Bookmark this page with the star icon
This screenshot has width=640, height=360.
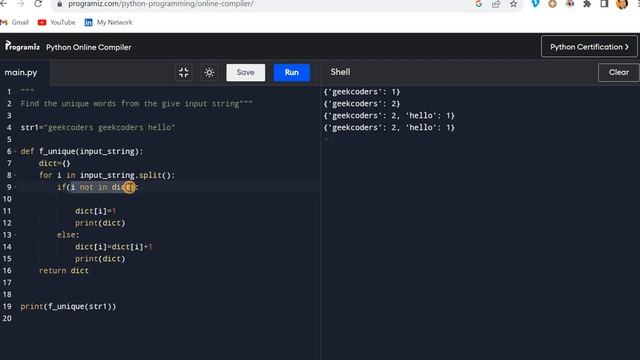tap(513, 4)
